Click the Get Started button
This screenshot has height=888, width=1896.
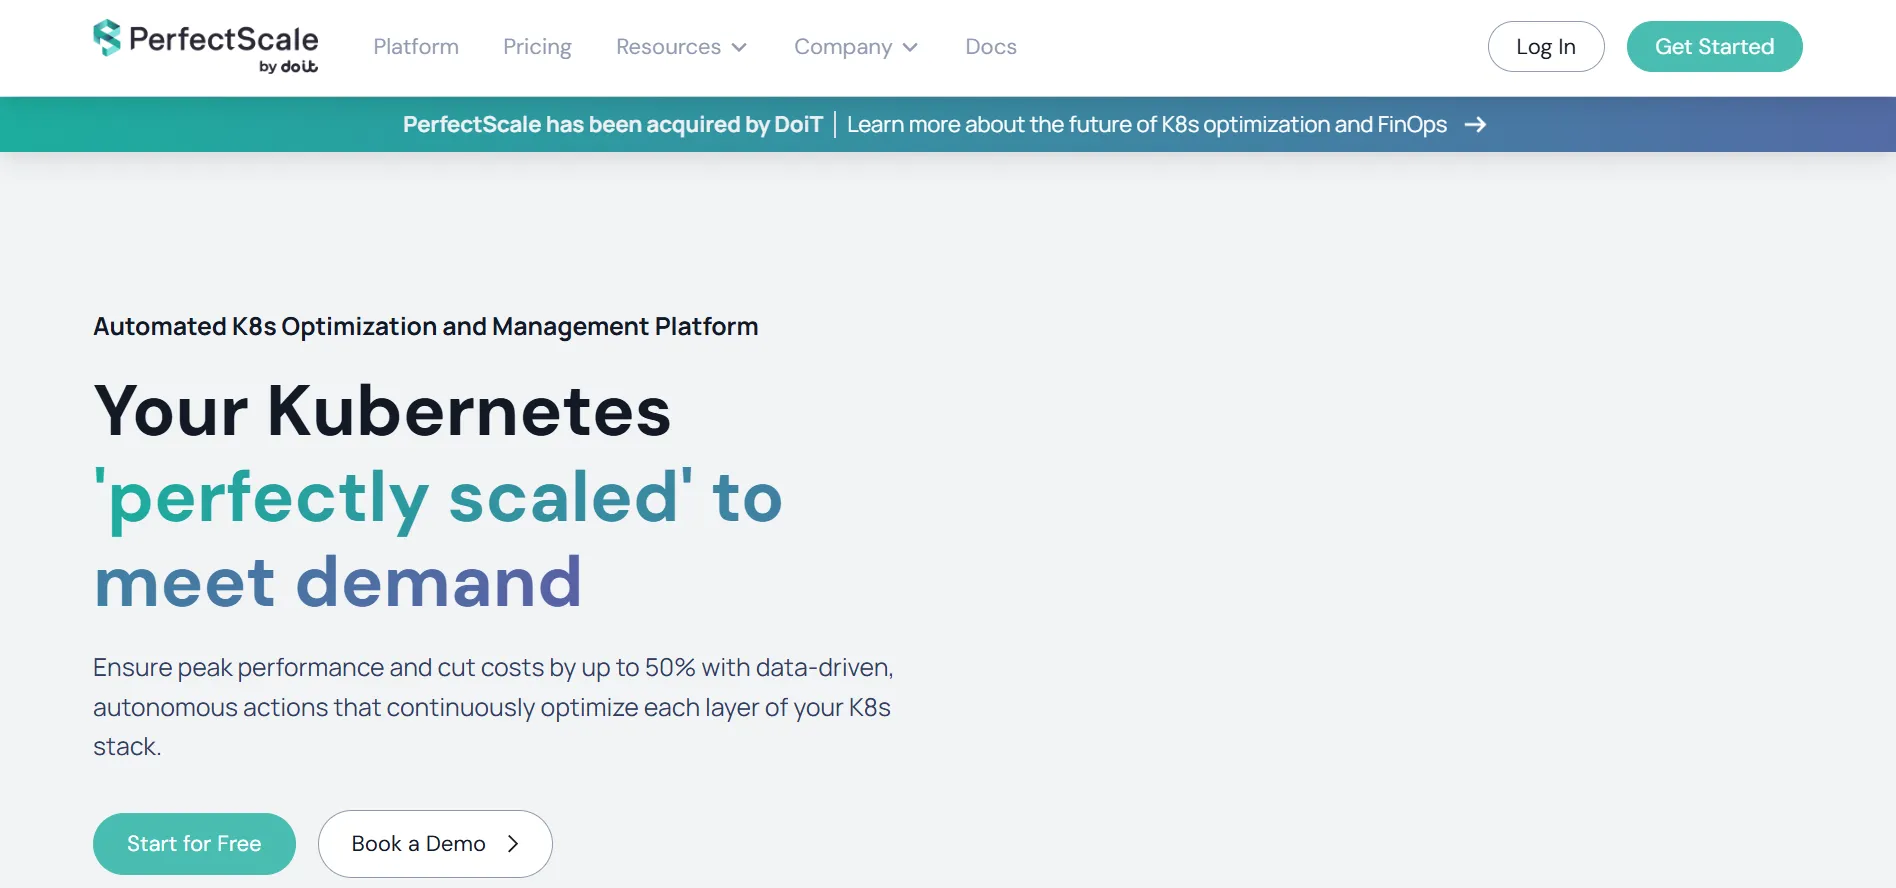[x=1715, y=47]
